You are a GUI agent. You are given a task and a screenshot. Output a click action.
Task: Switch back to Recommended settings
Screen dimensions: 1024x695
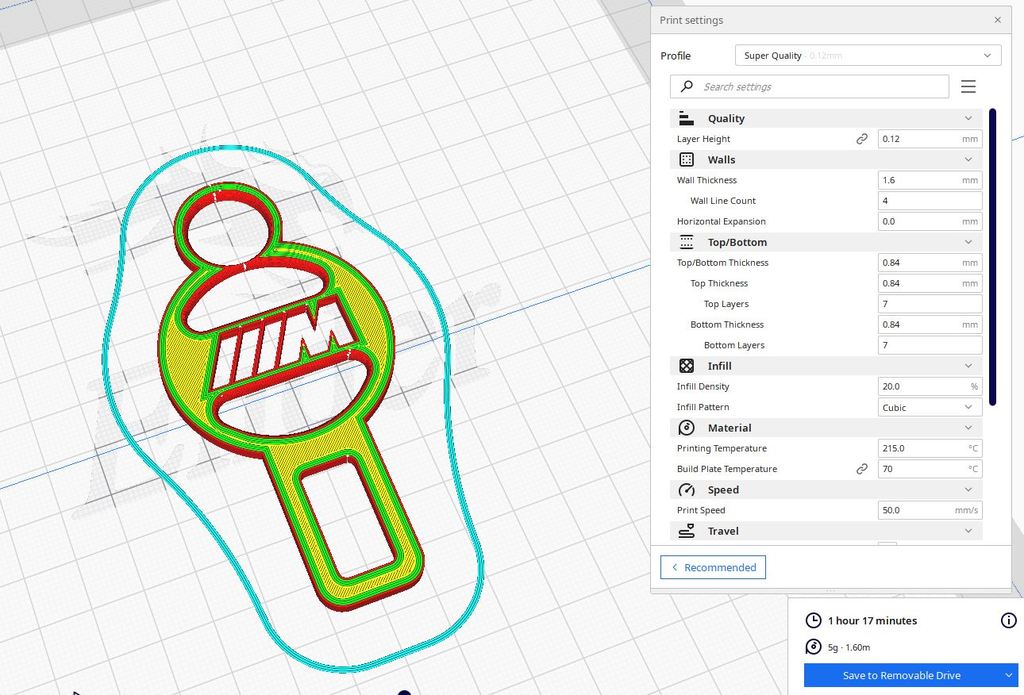(x=713, y=568)
